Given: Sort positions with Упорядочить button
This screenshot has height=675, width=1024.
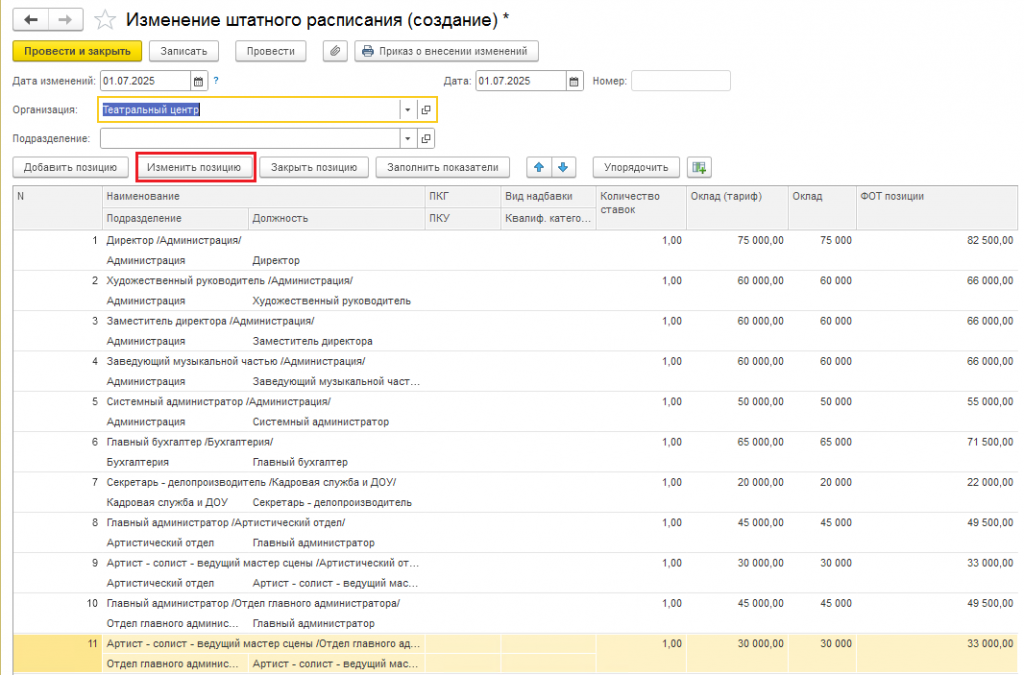Looking at the screenshot, I should coord(636,167).
